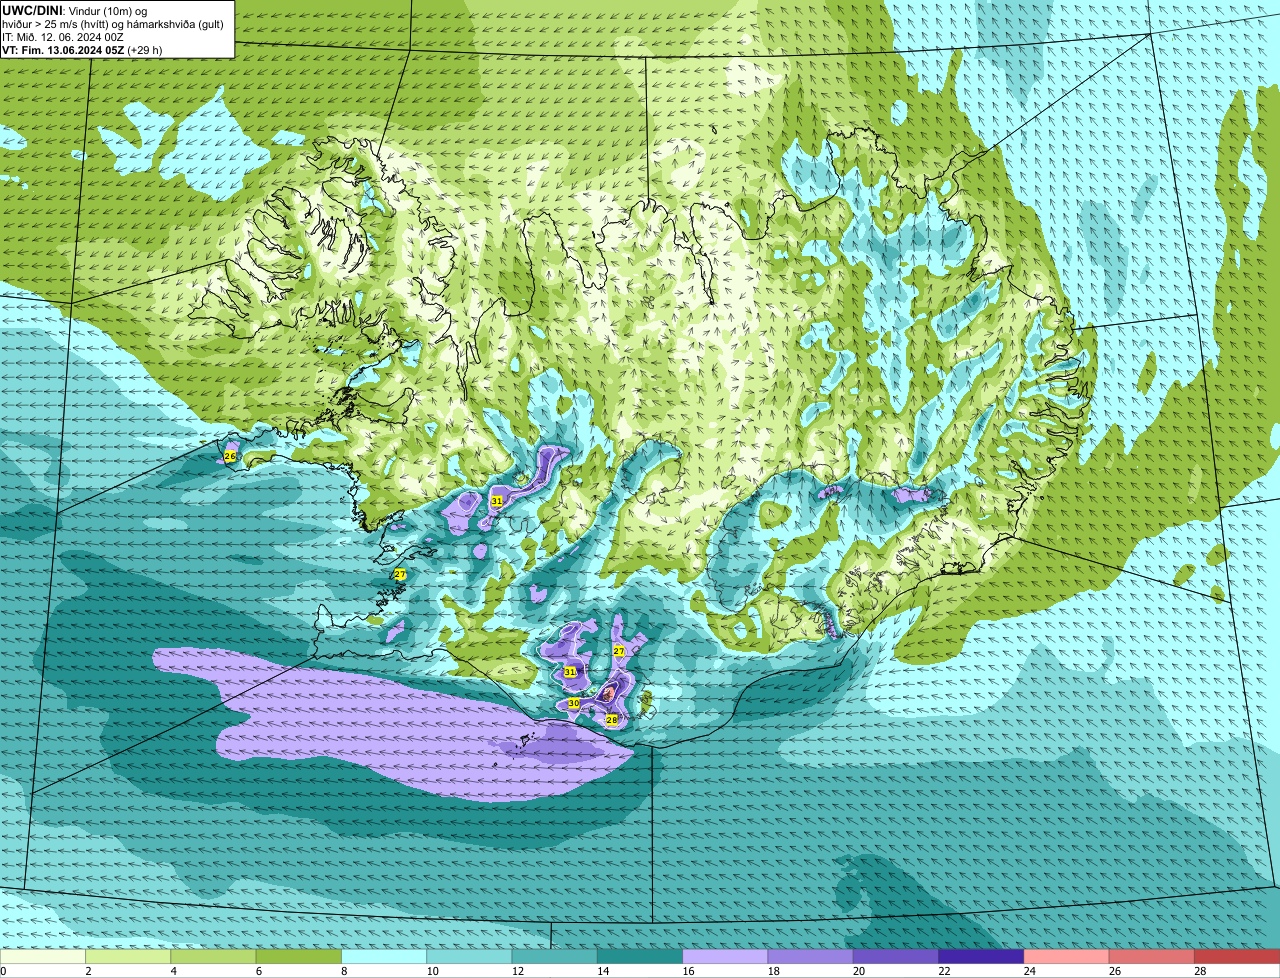
Task: Choose the 10–12 m/s light turquoise swatch
Action: (469, 956)
